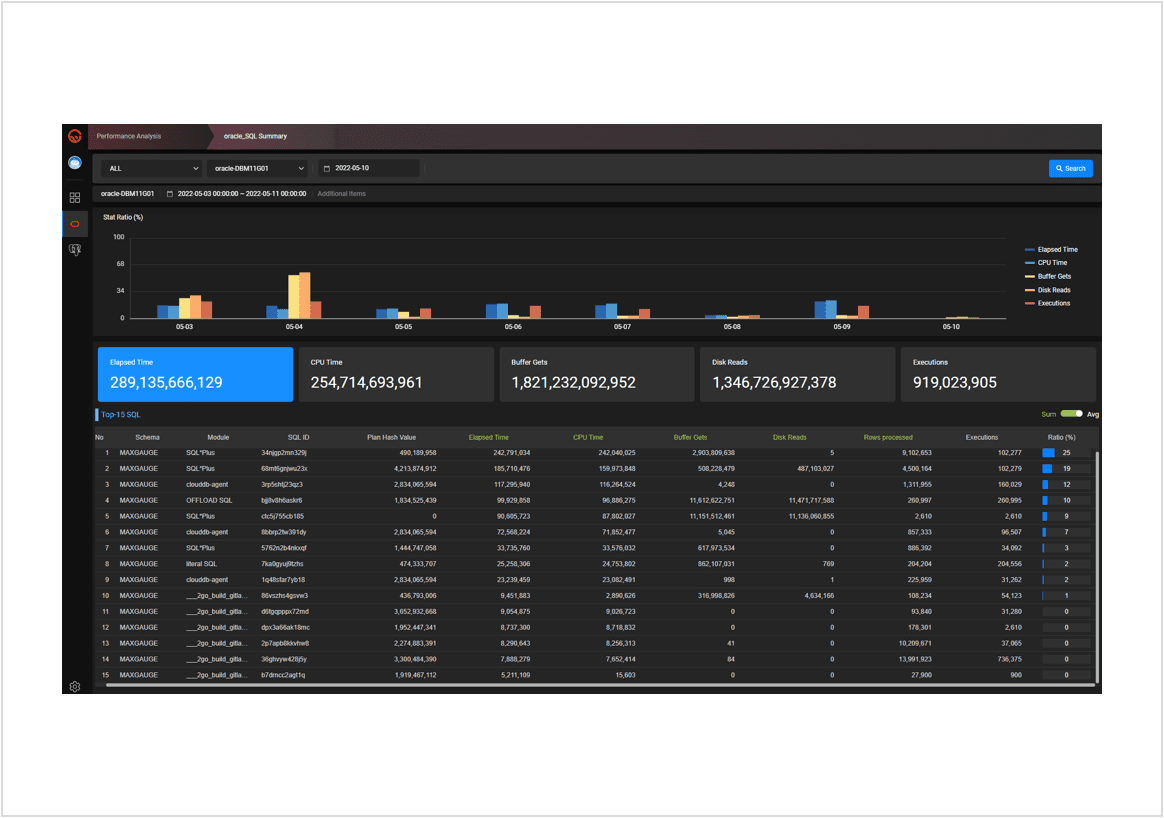Image resolution: width=1164 pixels, height=818 pixels.
Task: Click calendar icon next to the date range
Action: click(170, 194)
